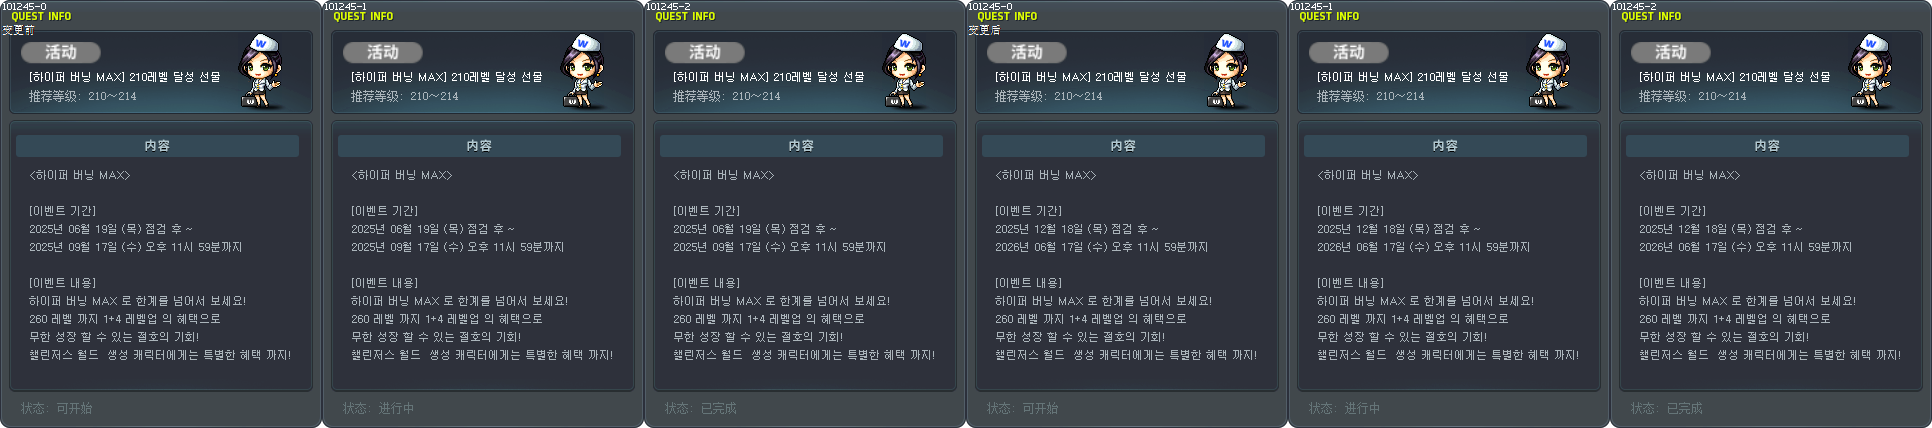Screen dimensions: 1932x428
Task: Click the 活动 badge in the 变更前 panel
Action: click(61, 52)
